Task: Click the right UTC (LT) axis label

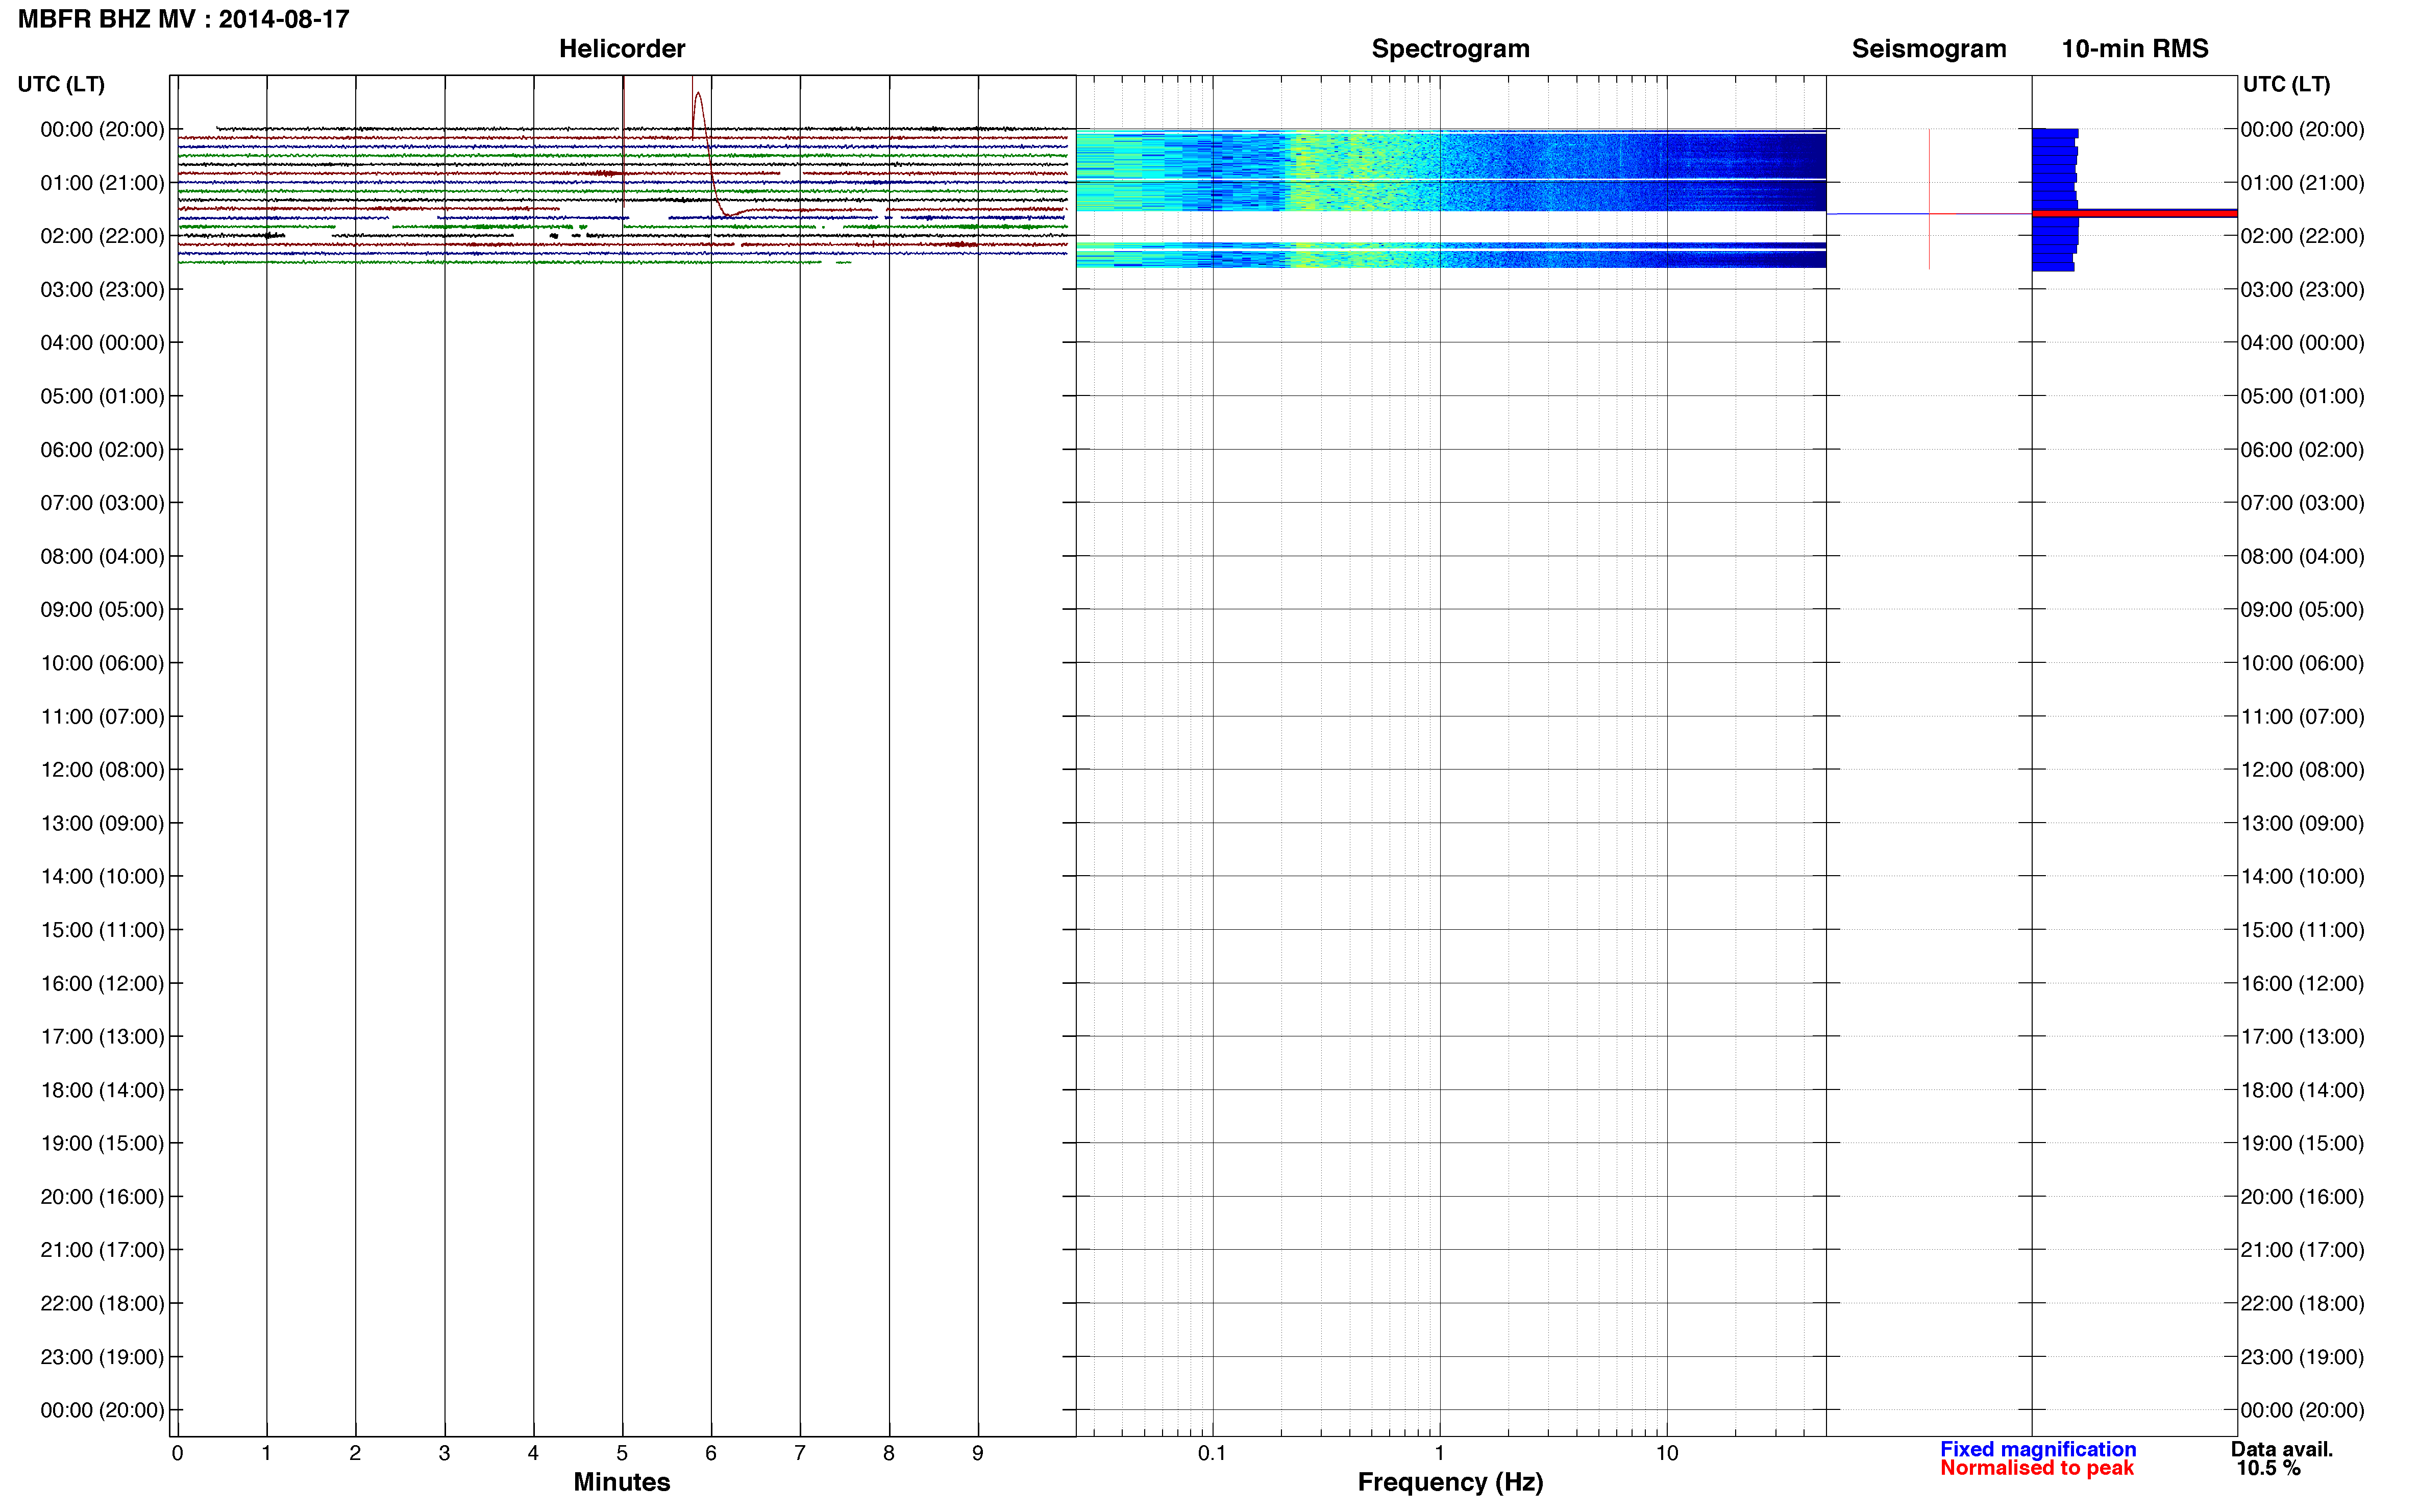Action: pyautogui.click(x=2286, y=85)
